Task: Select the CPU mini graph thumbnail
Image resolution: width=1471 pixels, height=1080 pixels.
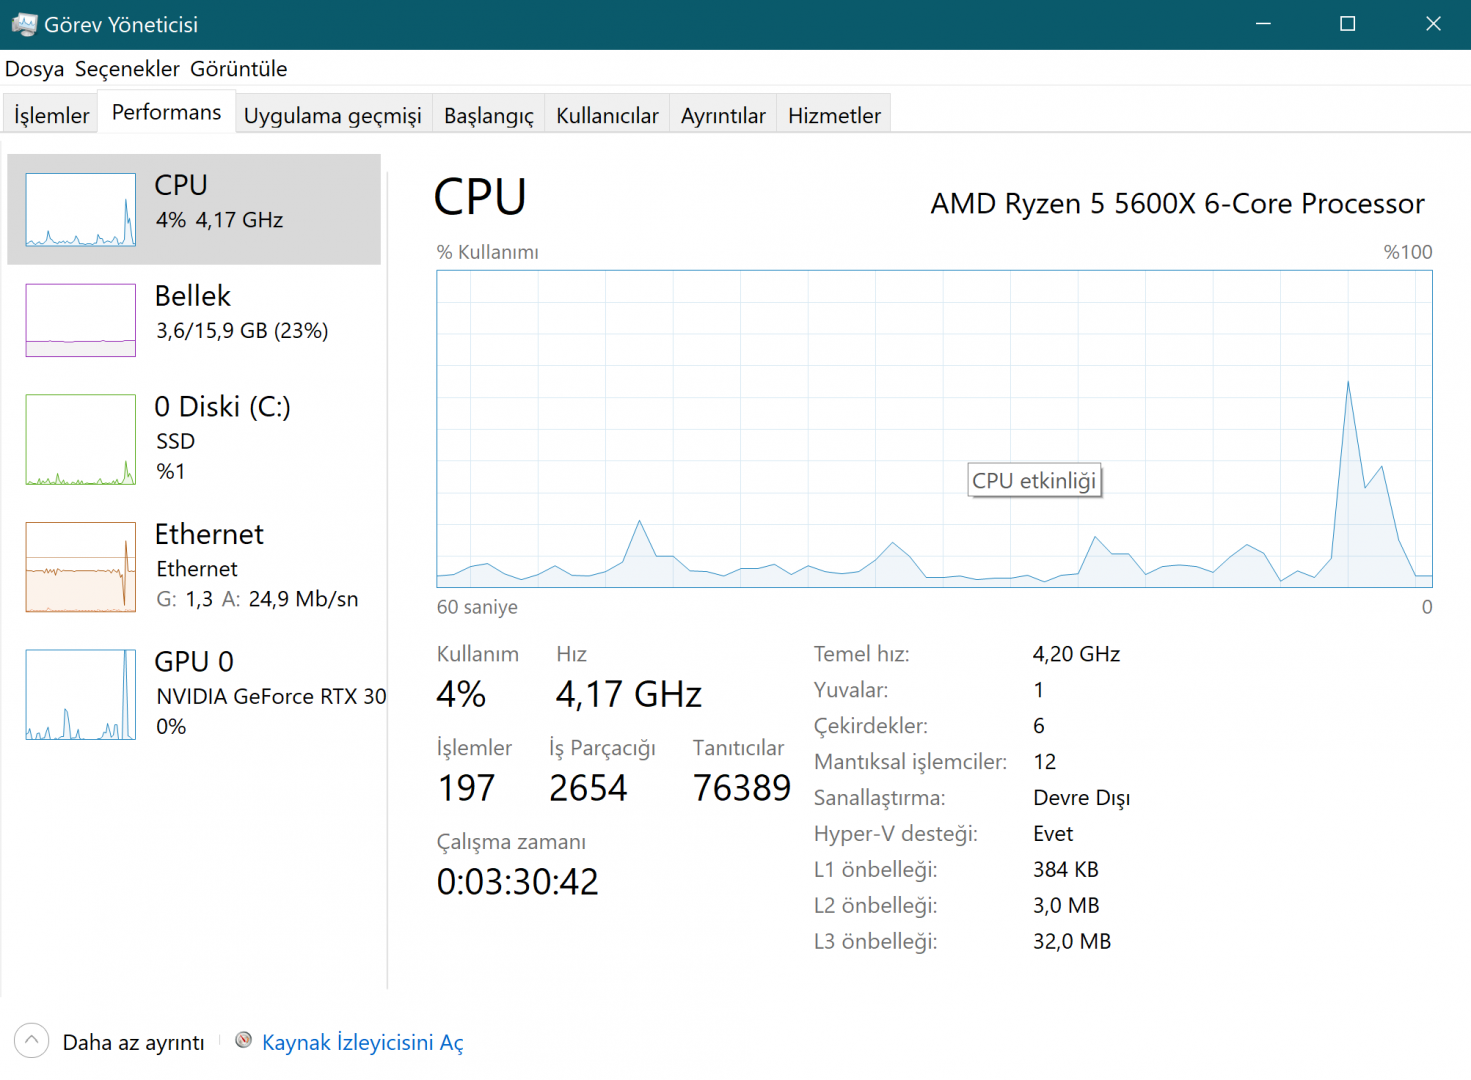Action: [81, 210]
